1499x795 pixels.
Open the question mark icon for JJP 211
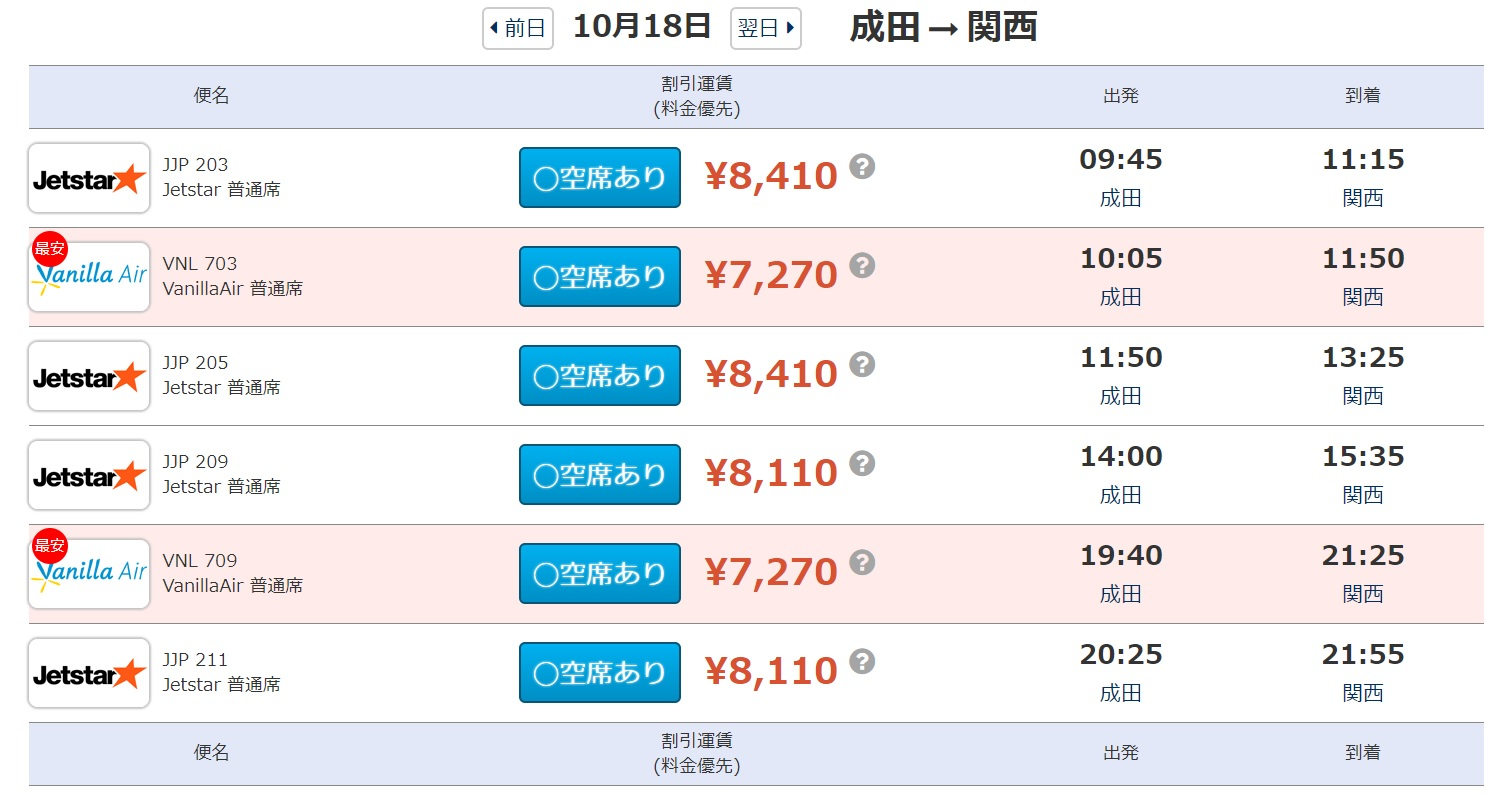[x=862, y=662]
